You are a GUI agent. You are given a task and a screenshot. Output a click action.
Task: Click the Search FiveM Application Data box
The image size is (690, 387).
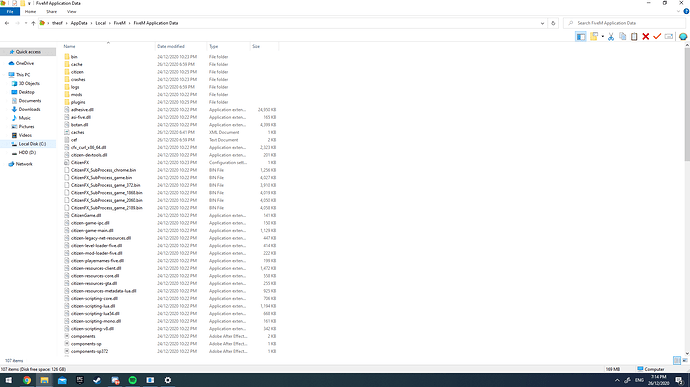click(624, 23)
